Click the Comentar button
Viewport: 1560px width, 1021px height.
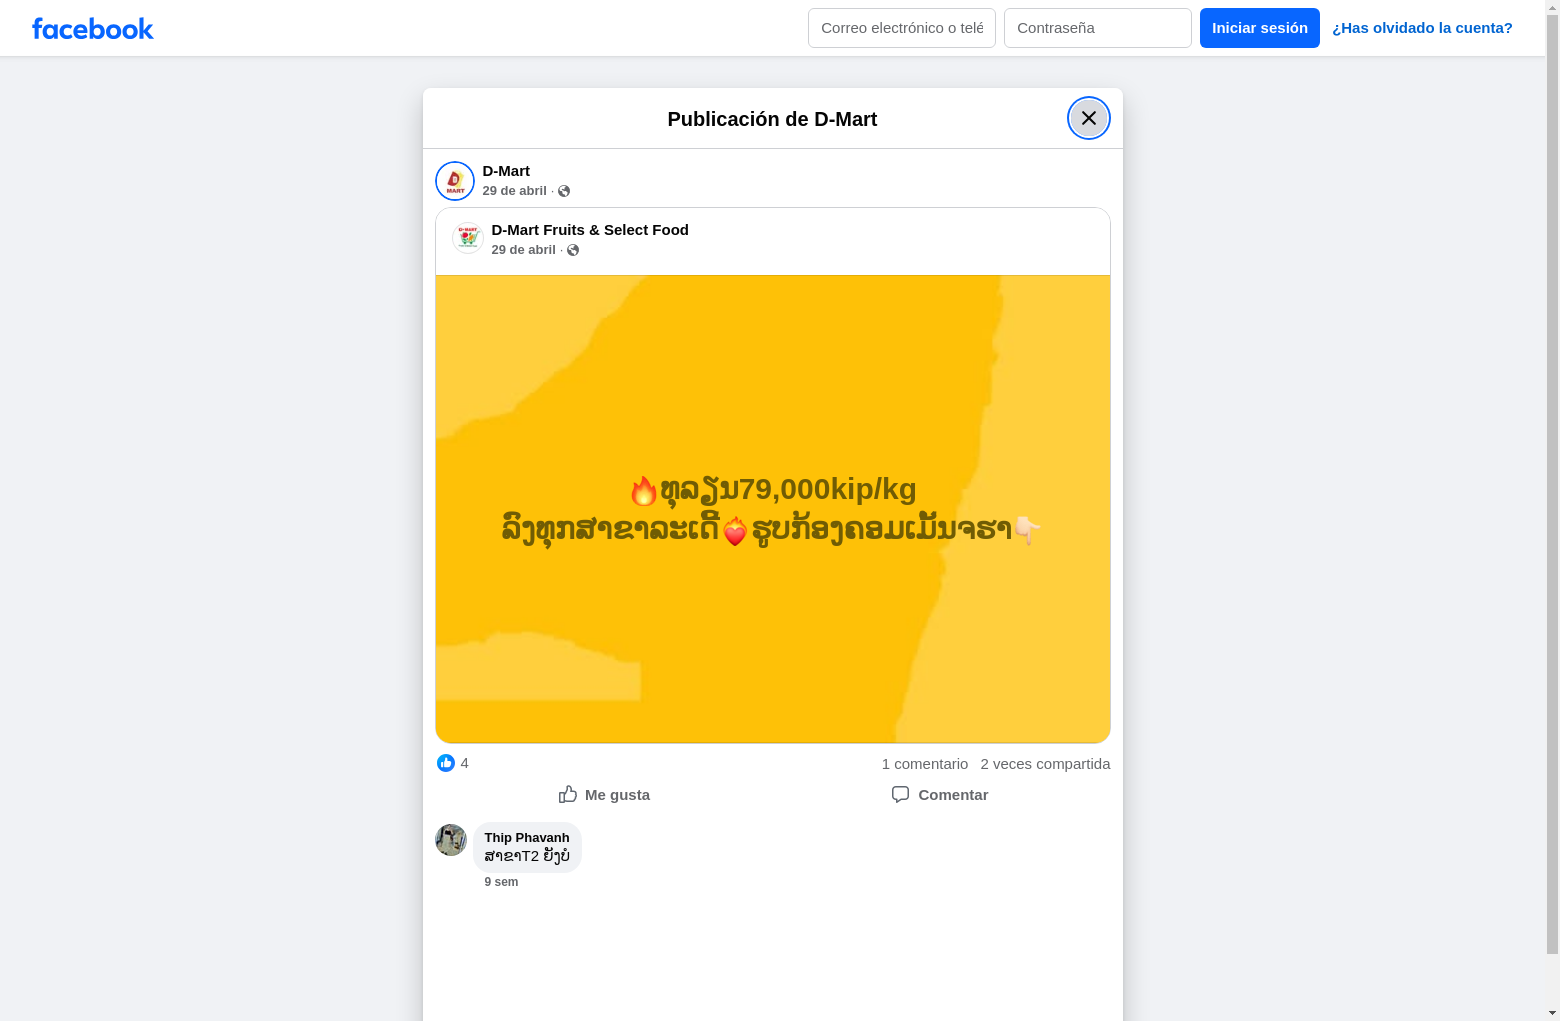pyautogui.click(x=940, y=795)
